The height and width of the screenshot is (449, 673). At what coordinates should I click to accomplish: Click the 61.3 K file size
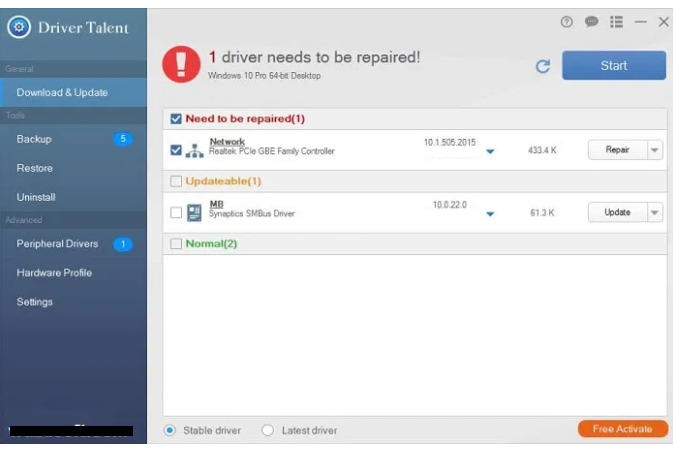click(x=542, y=213)
